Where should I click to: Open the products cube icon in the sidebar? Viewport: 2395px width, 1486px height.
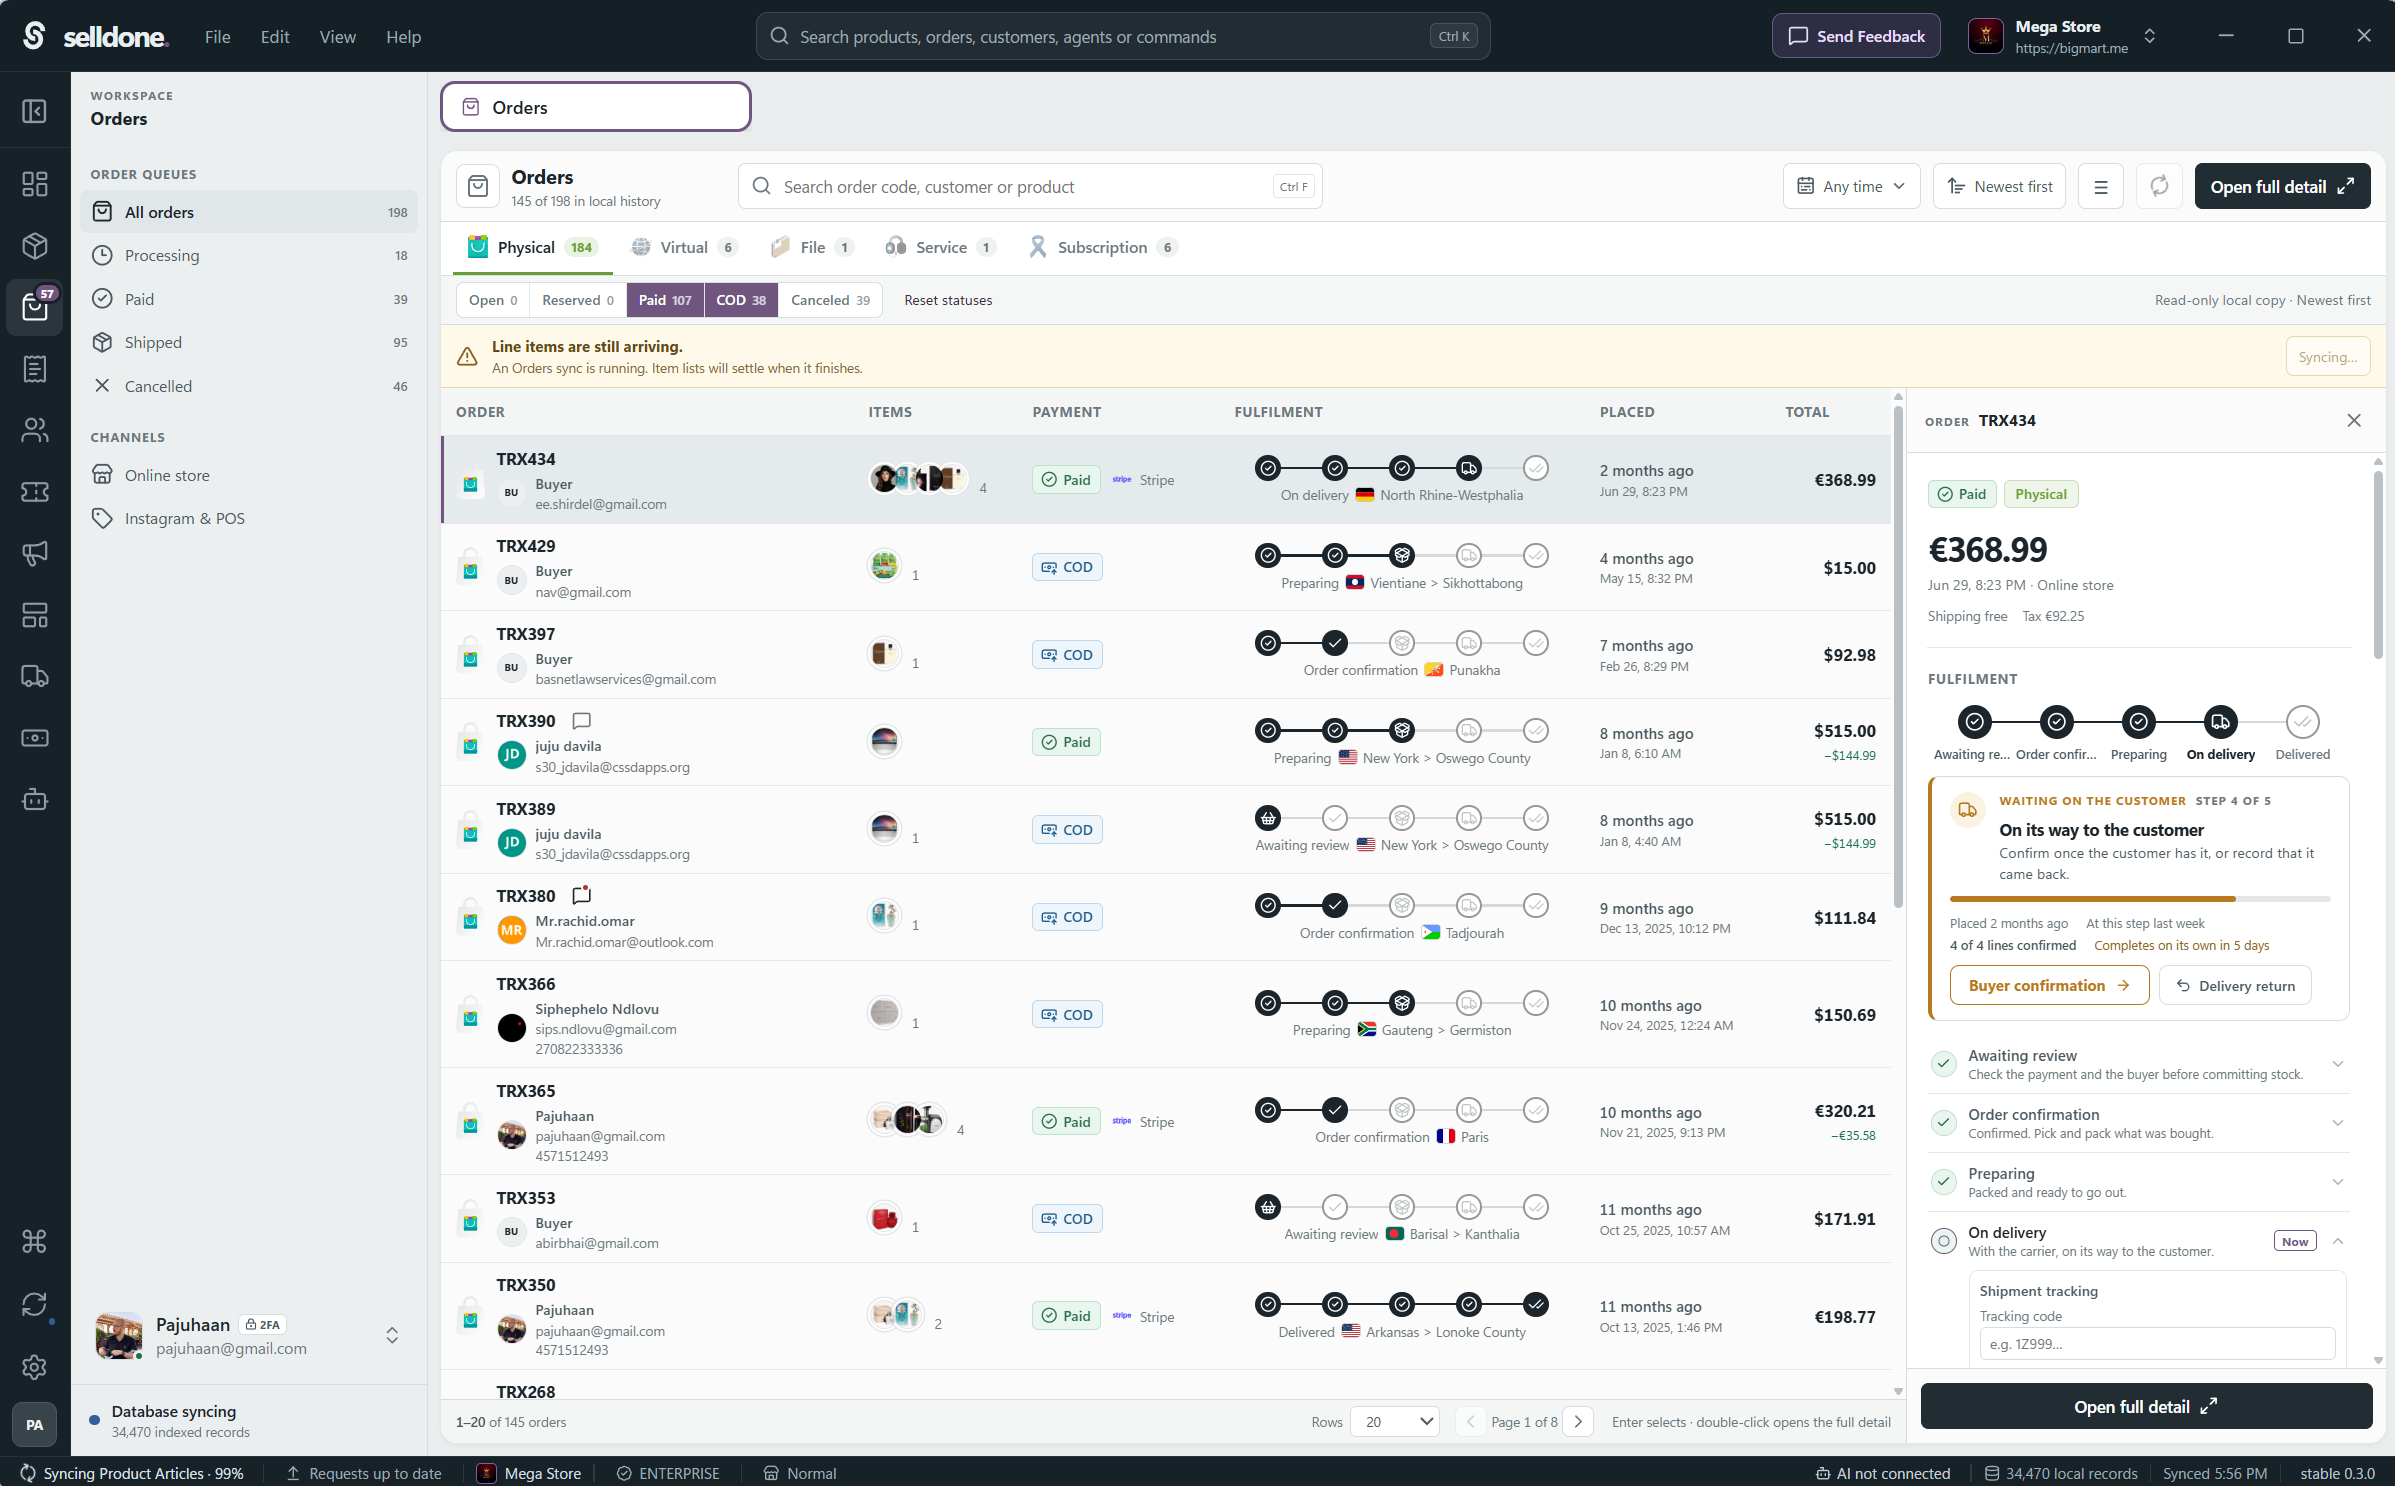35,246
